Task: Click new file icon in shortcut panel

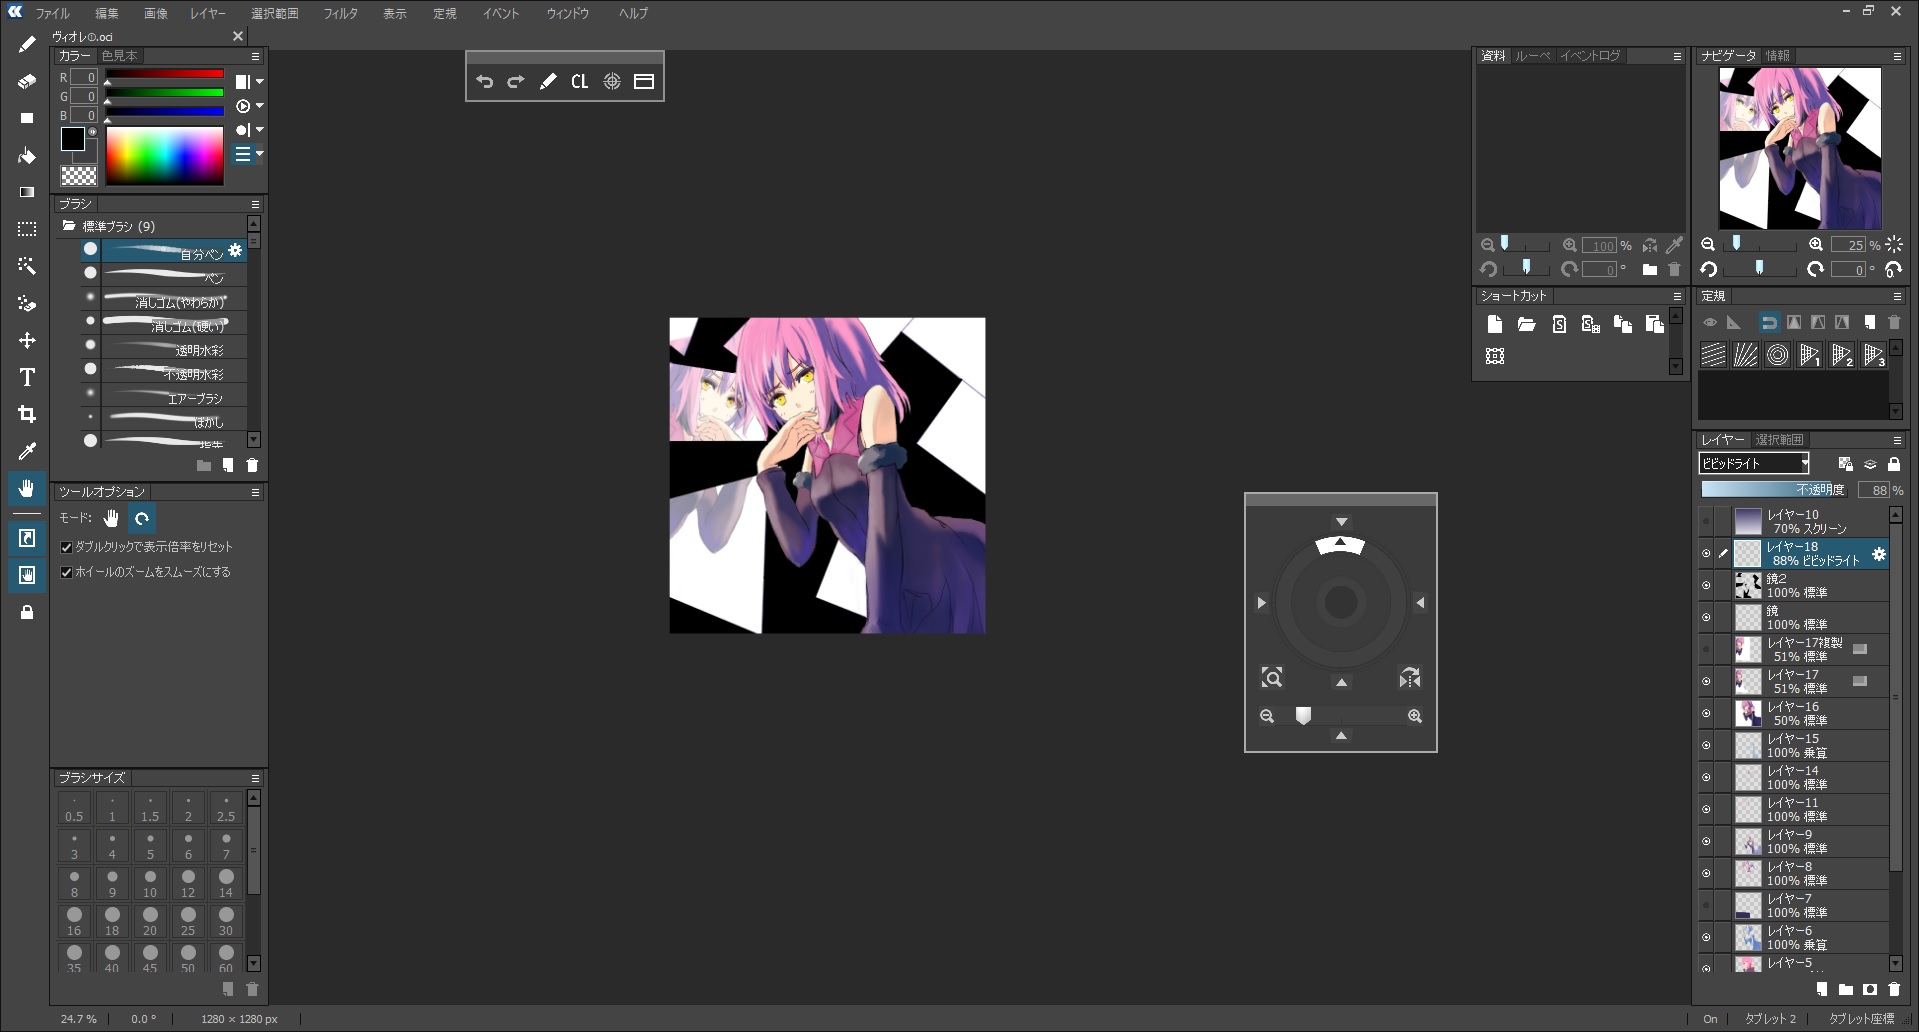Action: pyautogui.click(x=1495, y=324)
